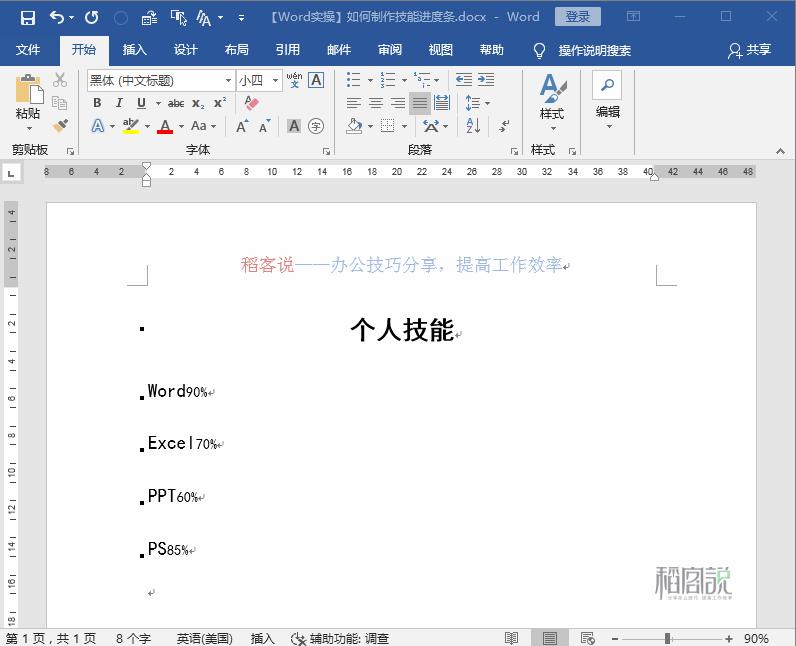The image size is (796, 646).
Task: Activate the Format Painter brush
Action: 60,125
